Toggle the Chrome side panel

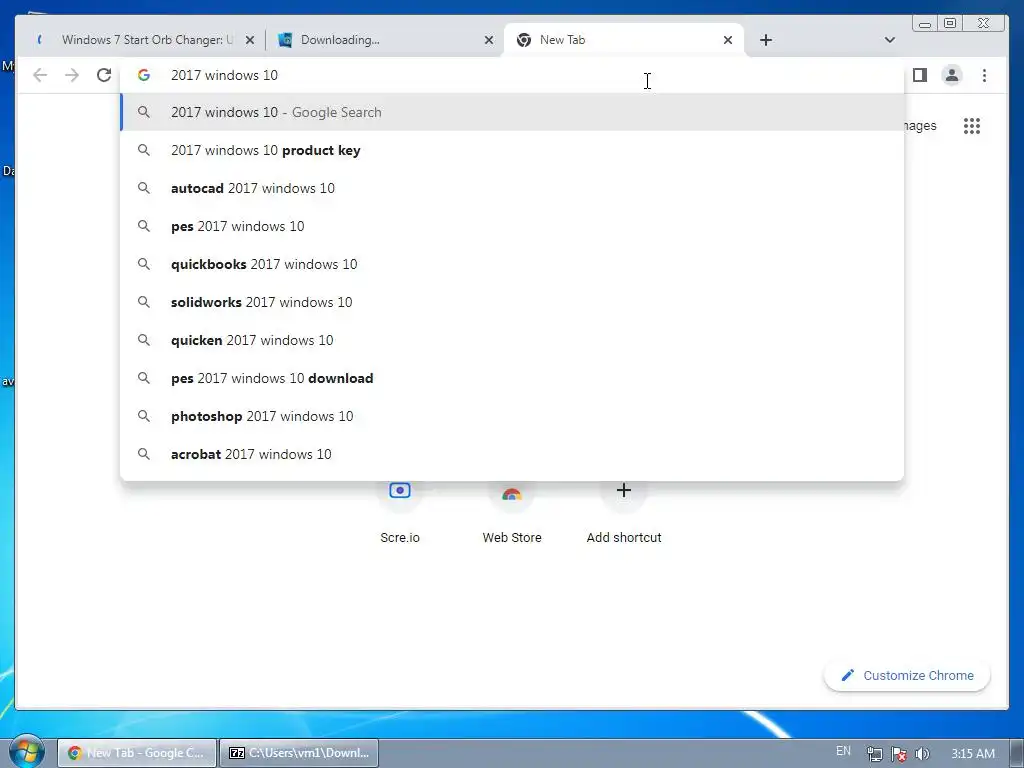[x=920, y=75]
